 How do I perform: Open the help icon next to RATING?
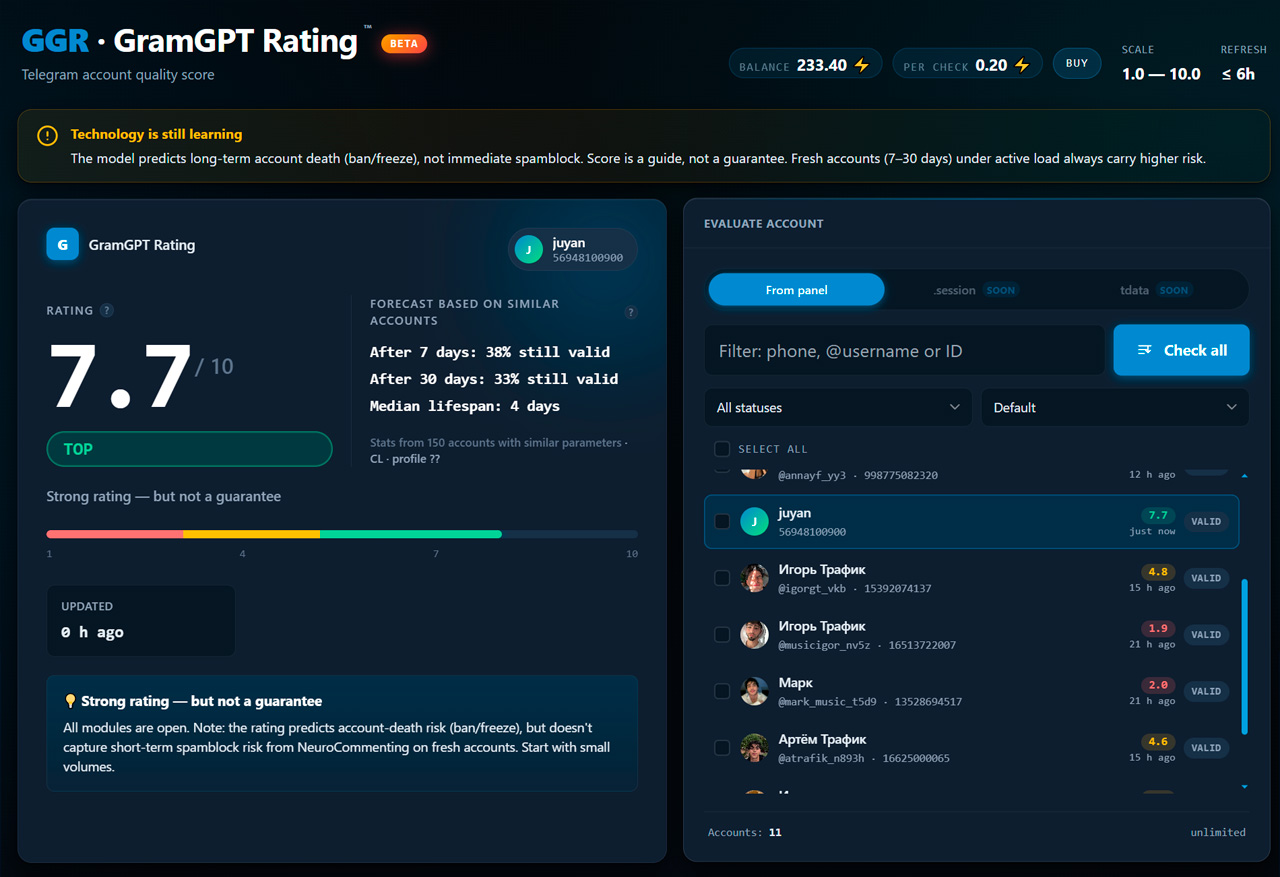pos(107,310)
